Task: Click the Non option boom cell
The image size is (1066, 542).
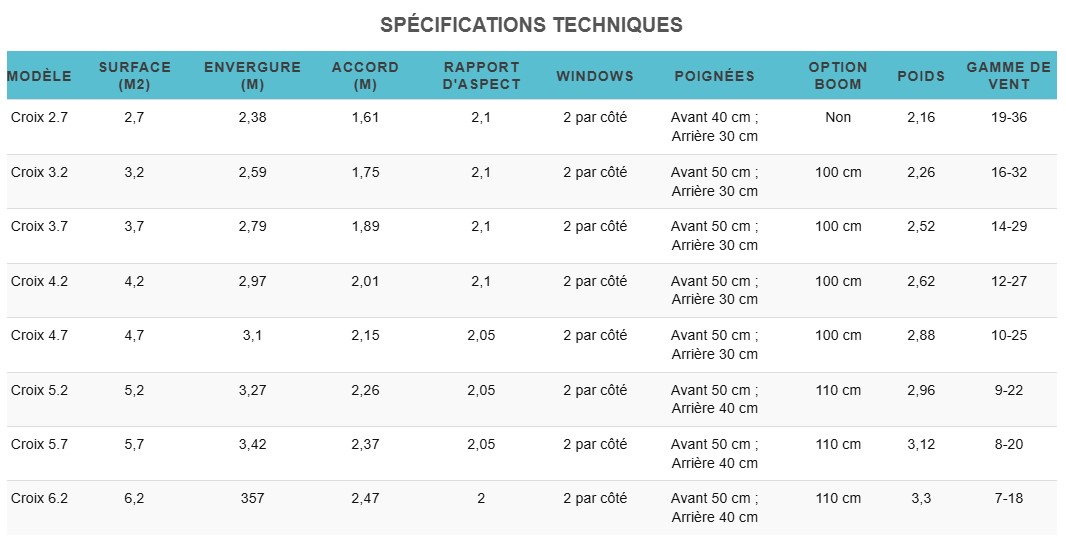Action: [838, 117]
